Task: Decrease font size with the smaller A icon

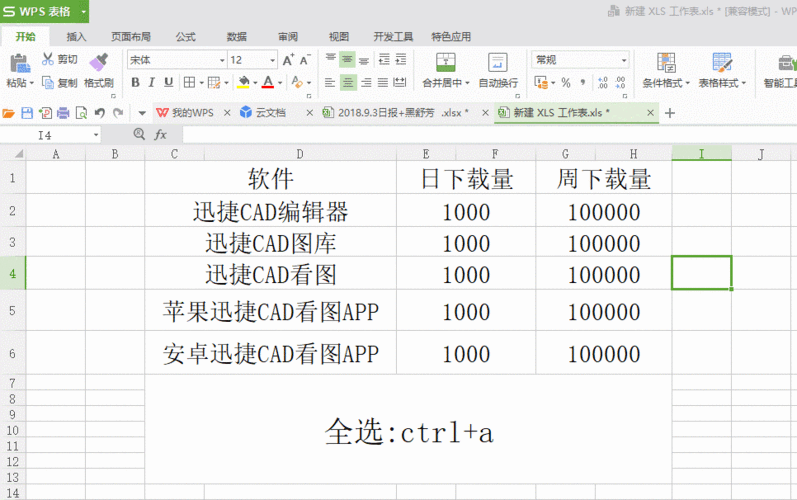Action: click(x=304, y=60)
